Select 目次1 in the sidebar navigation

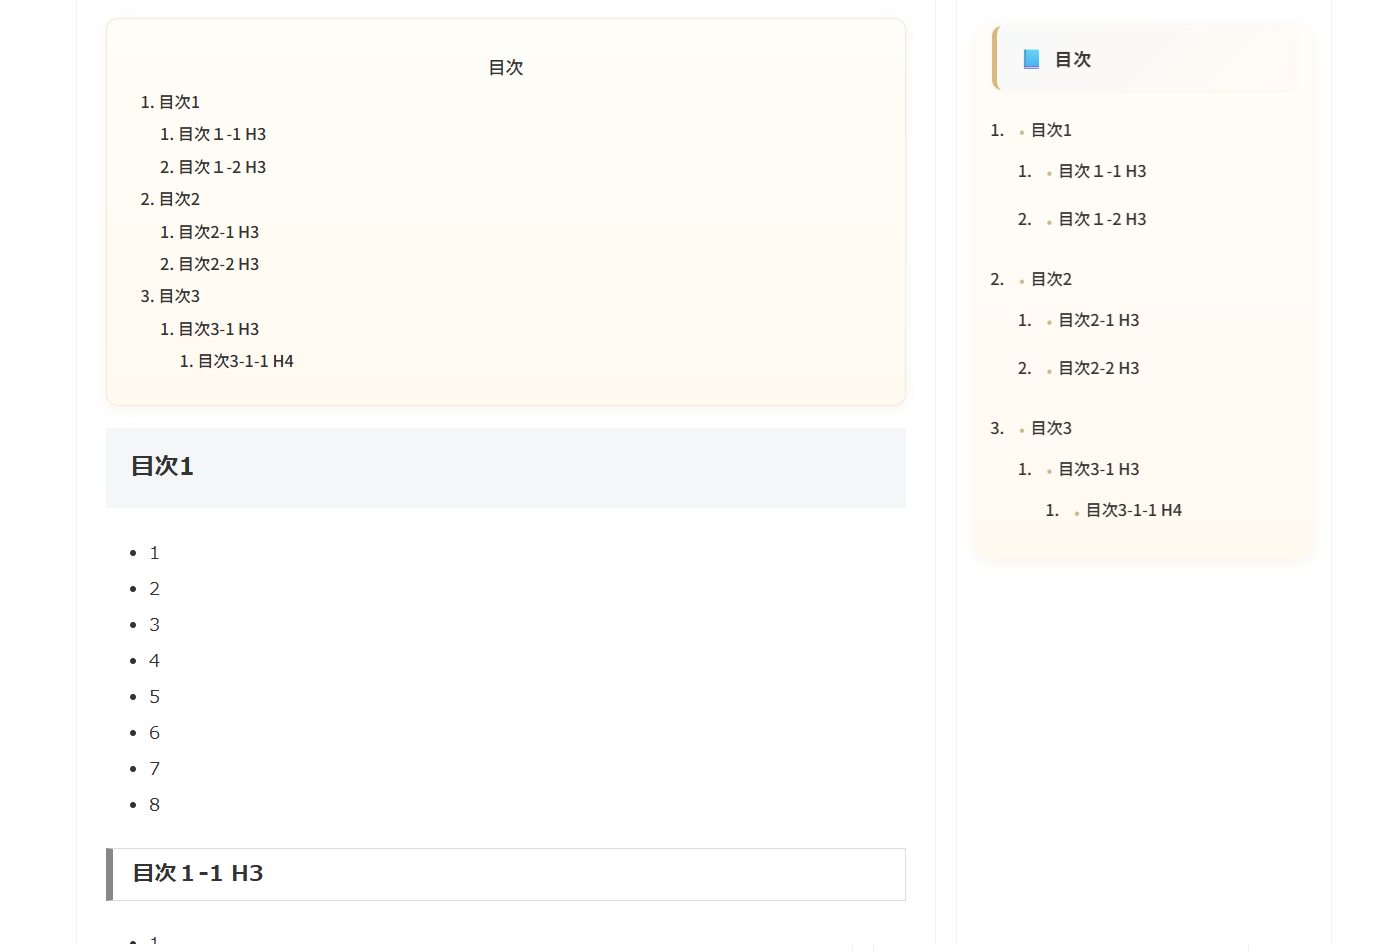pyautogui.click(x=1050, y=129)
